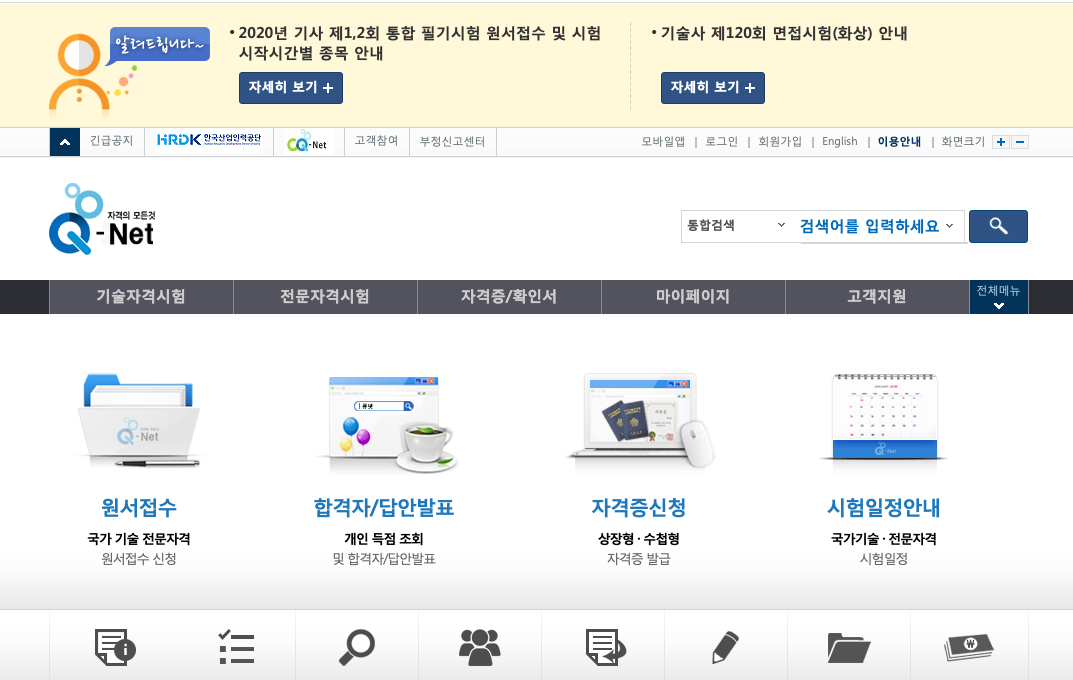Open the 기술자격시험 menu
Image resolution: width=1073 pixels, height=680 pixels.
141,297
